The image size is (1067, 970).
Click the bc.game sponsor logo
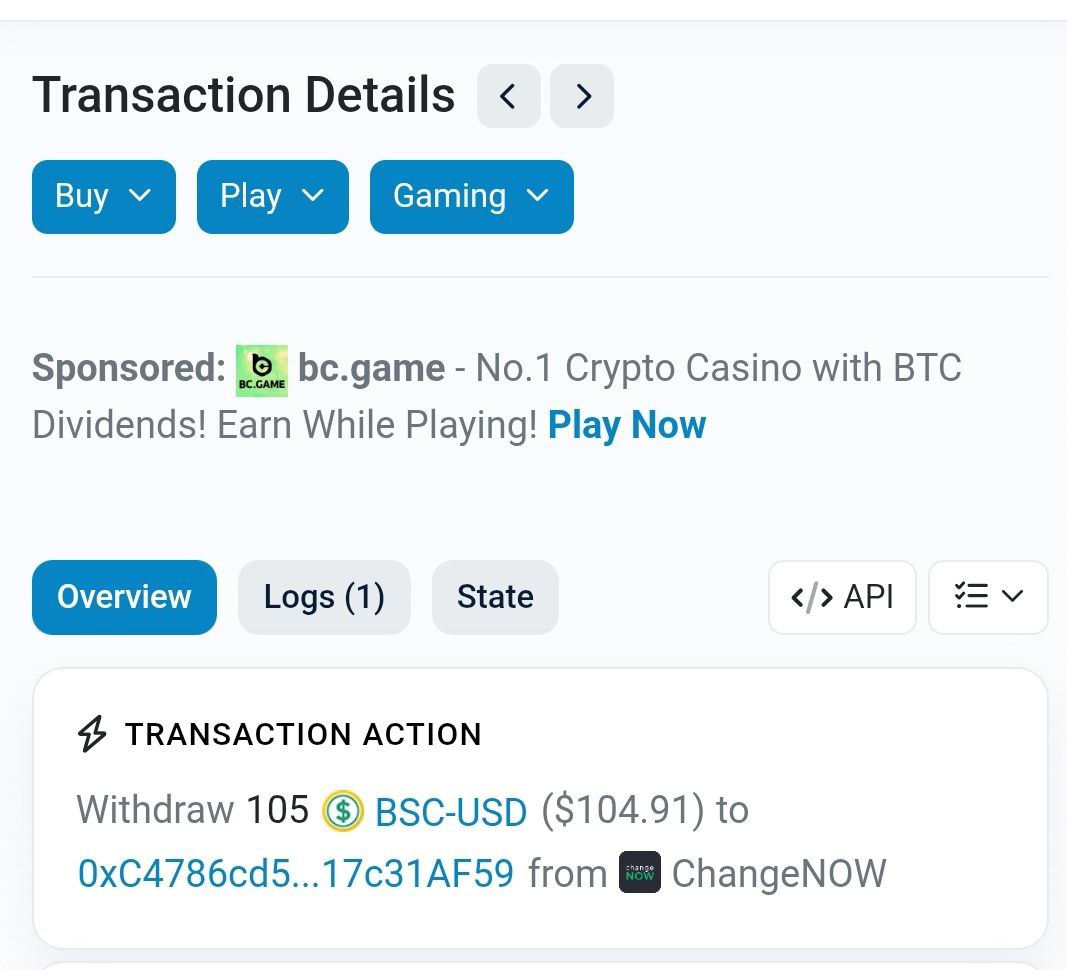tap(262, 370)
